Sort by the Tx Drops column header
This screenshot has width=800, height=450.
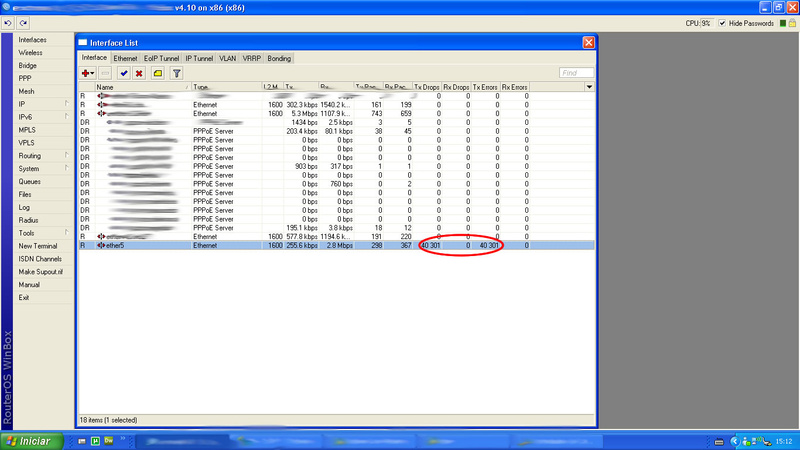(427, 87)
